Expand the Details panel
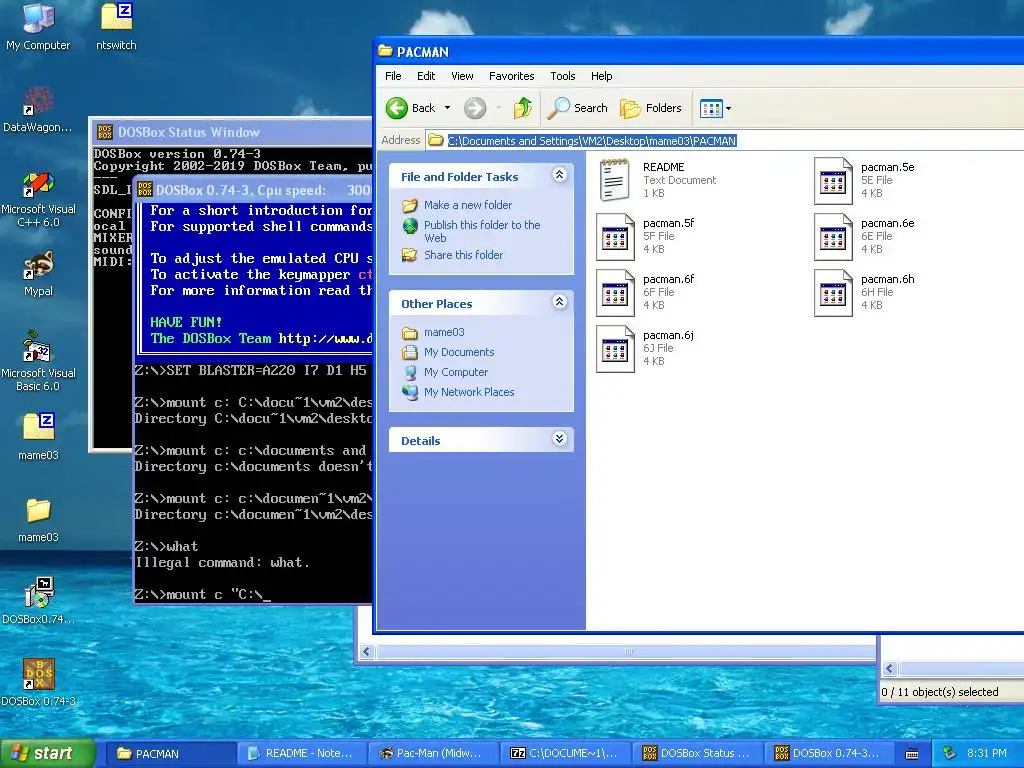The height and width of the screenshot is (768, 1024). 560,439
